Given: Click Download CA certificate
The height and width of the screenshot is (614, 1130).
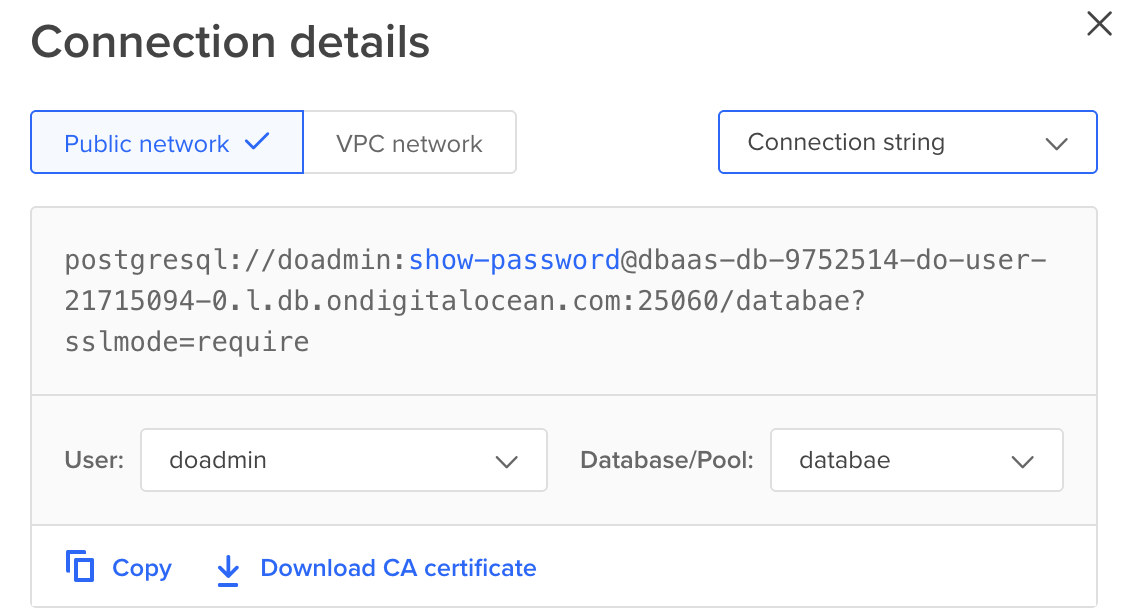Looking at the screenshot, I should [397, 567].
